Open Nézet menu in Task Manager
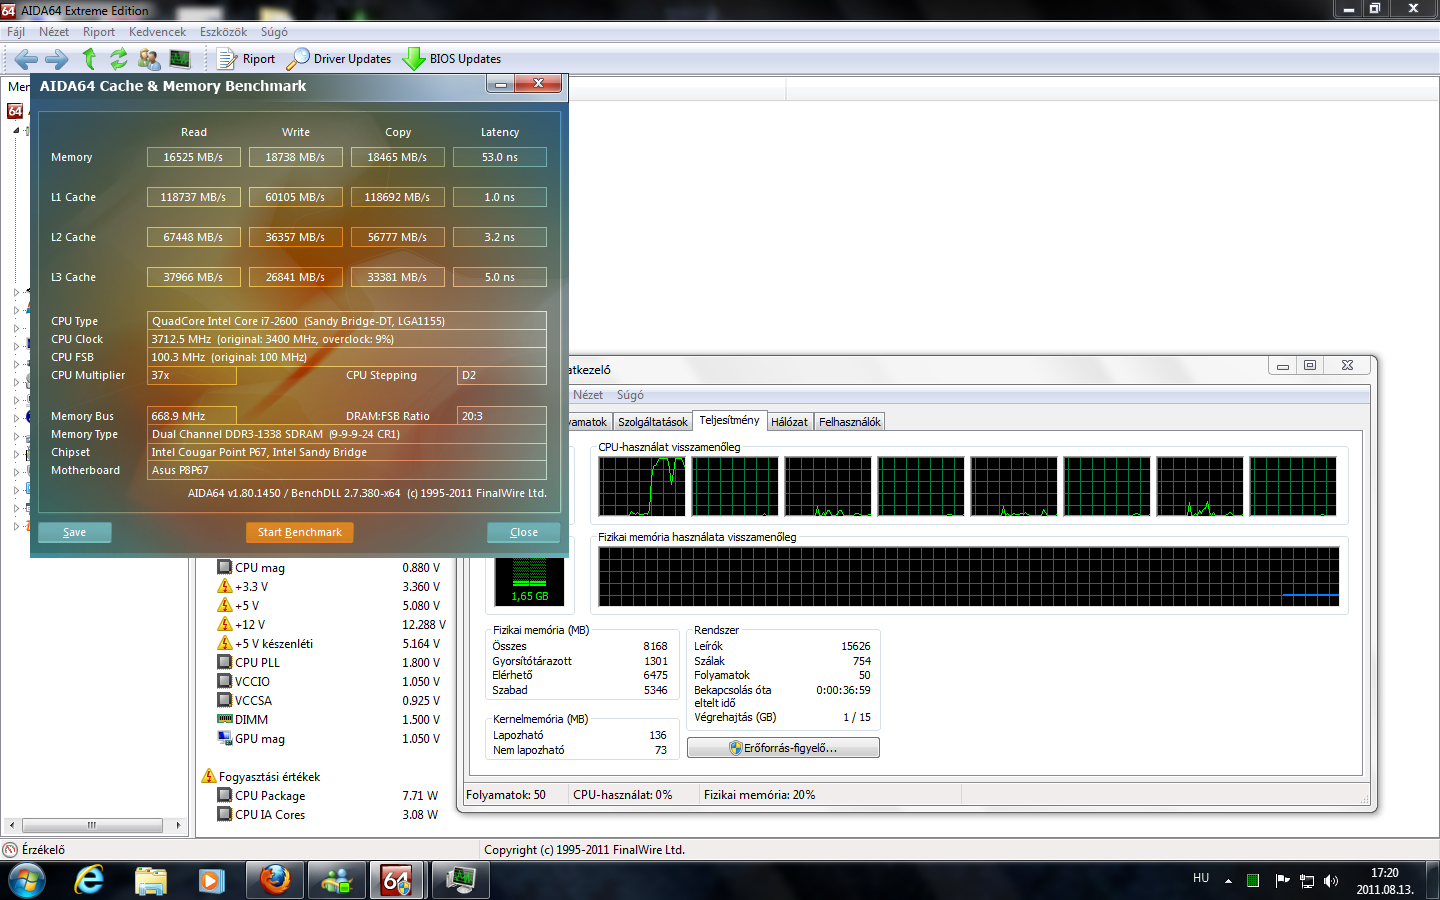Screen dimensions: 1440x900 [x=588, y=395]
